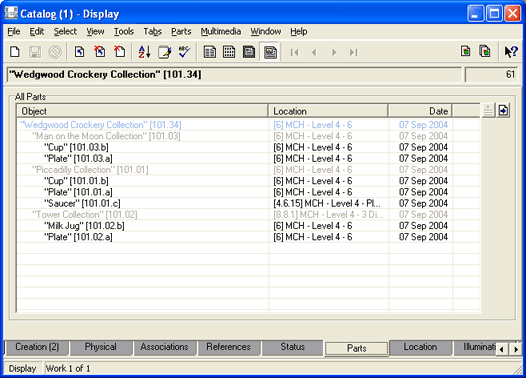Click the add row icon beside All Parts table

[488, 110]
